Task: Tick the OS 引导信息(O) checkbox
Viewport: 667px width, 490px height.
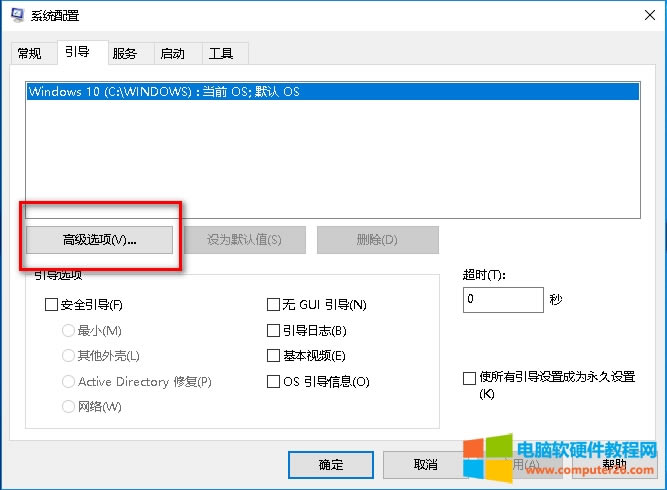Action: coord(274,381)
